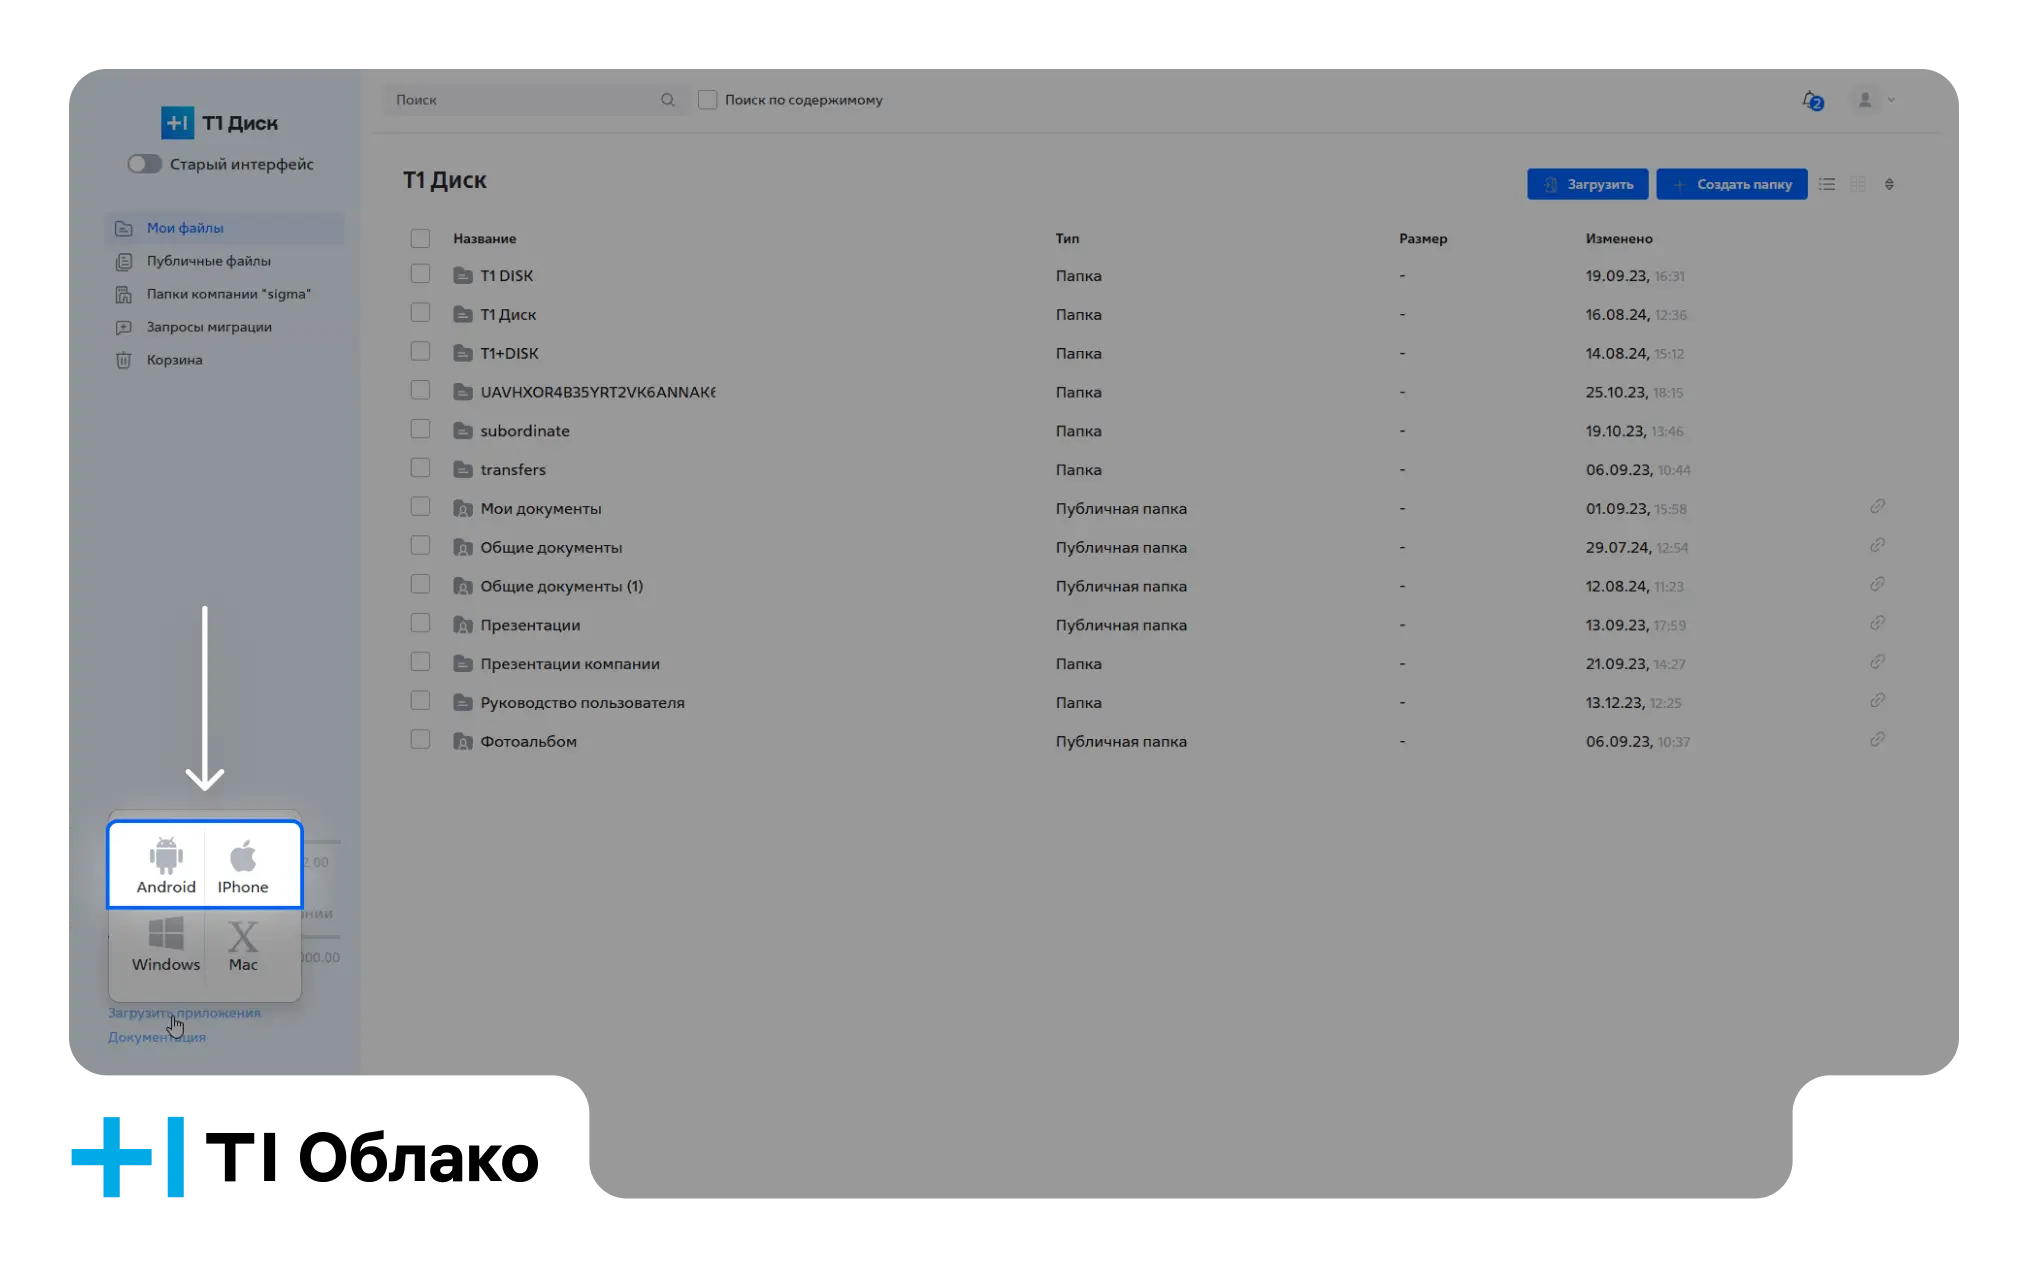Screen dimensions: 2028x1268
Task: Check the Мои документы row checkbox
Action: coord(420,507)
